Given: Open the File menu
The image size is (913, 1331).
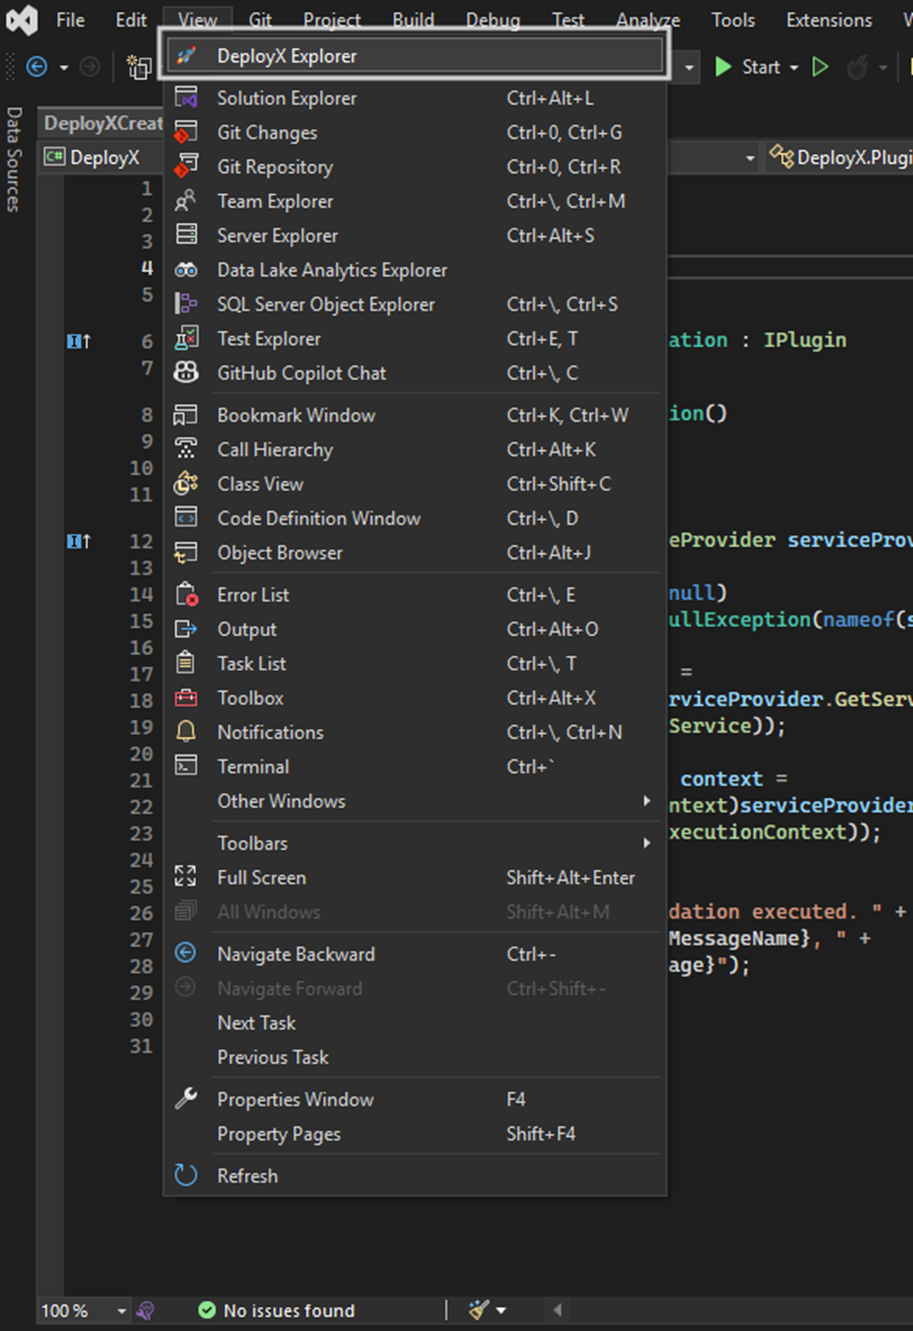Looking at the screenshot, I should point(70,20).
